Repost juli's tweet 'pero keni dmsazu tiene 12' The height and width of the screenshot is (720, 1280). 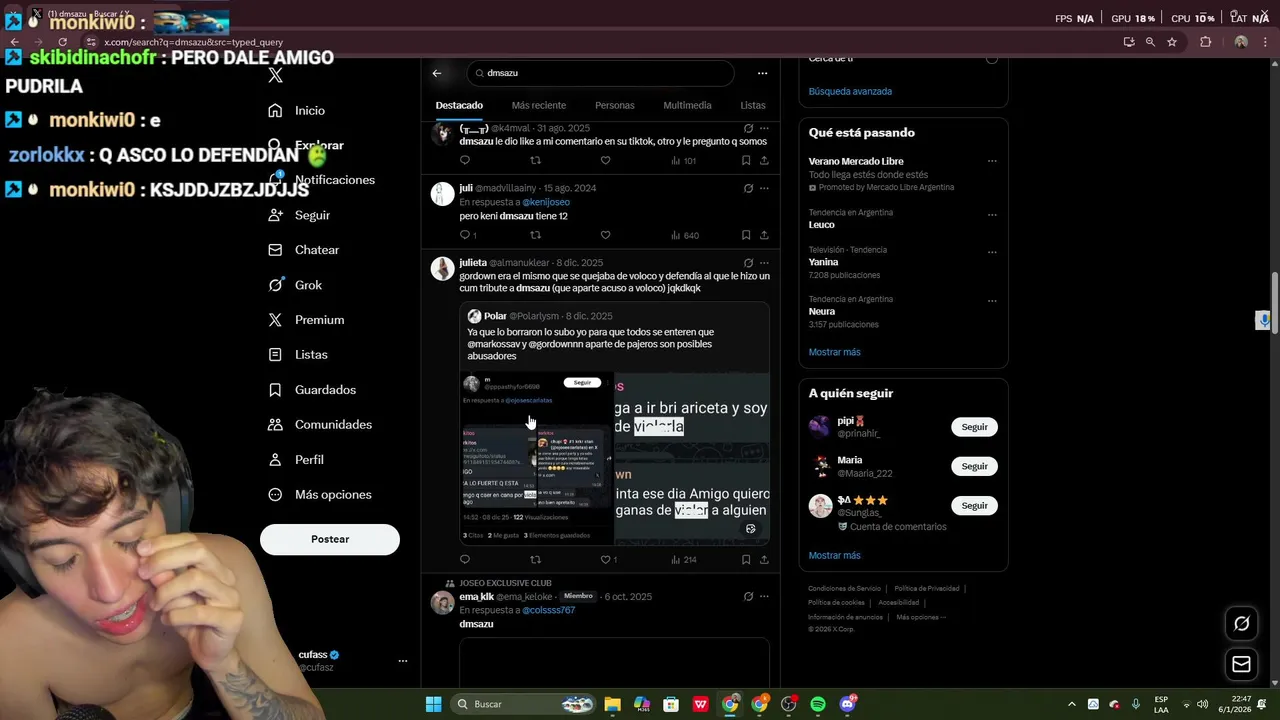[535, 235]
